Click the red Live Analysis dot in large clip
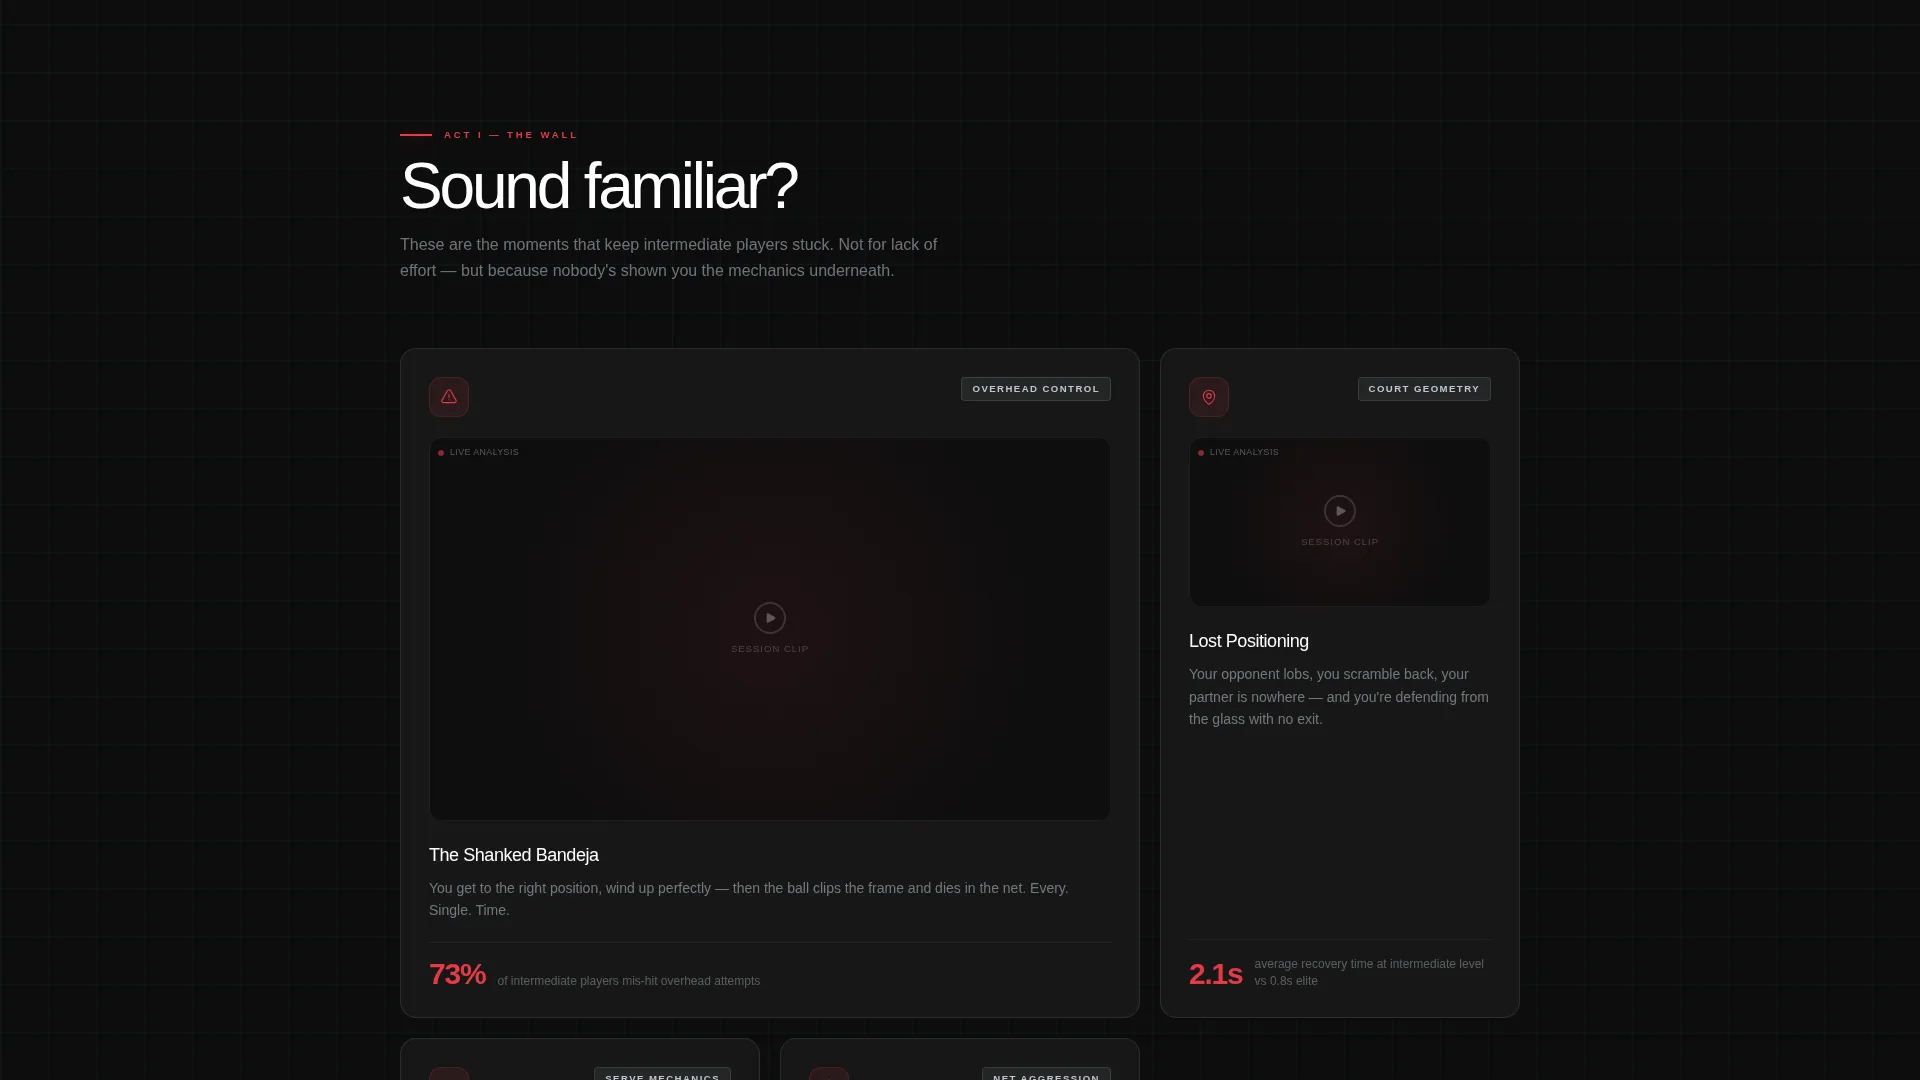Image resolution: width=1920 pixels, height=1080 pixels. click(441, 453)
